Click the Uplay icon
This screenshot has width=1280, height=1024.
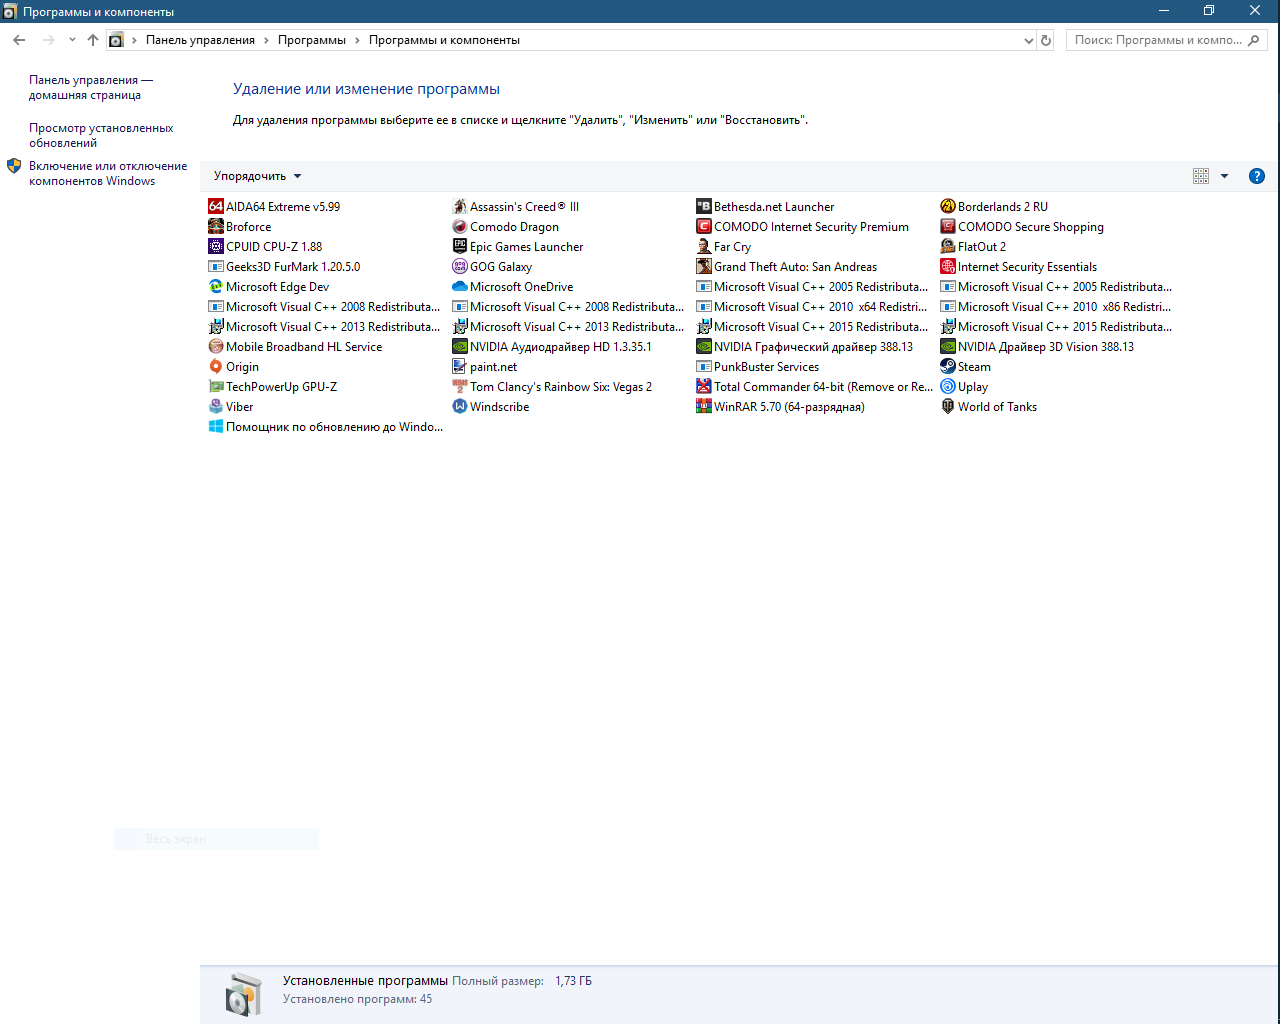click(x=948, y=387)
